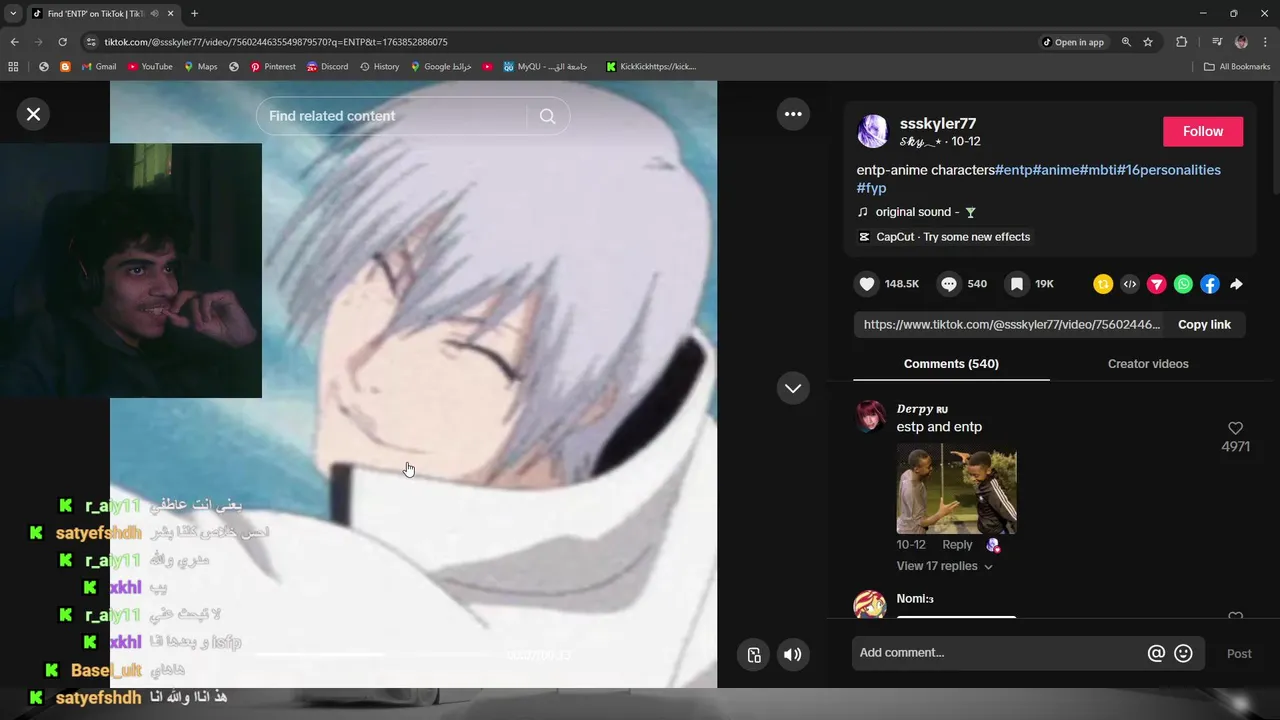1280x720 pixels.
Task: Open Chrome media controls icon
Action: (x=1217, y=42)
